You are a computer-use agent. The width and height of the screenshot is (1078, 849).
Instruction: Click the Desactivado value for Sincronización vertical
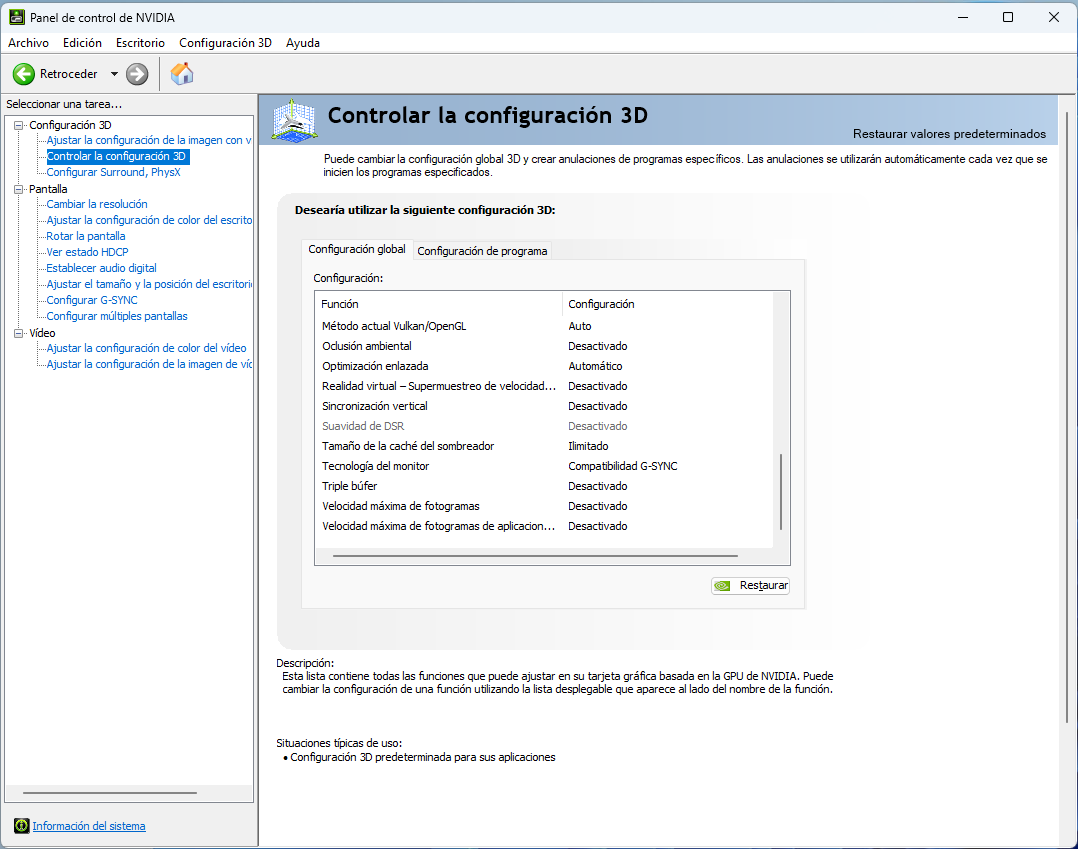pyautogui.click(x=598, y=406)
